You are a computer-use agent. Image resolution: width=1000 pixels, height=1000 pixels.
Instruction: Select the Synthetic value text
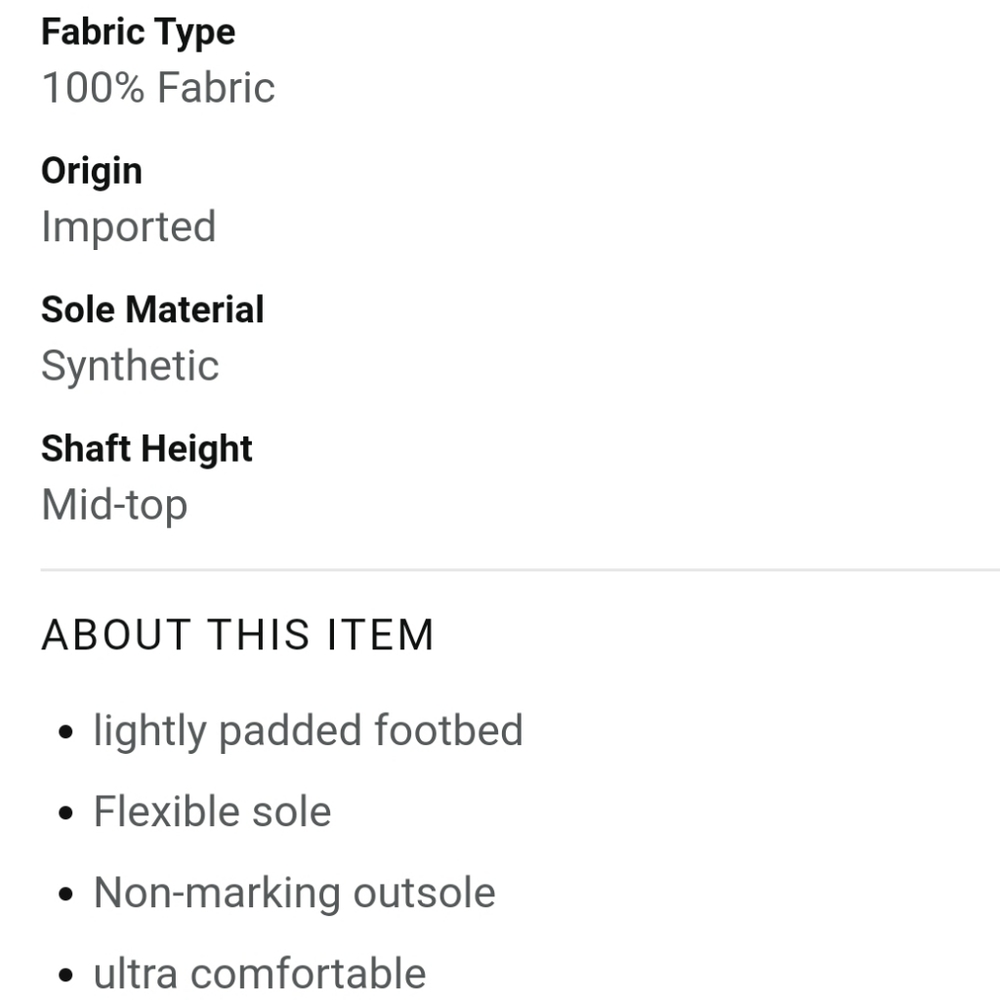130,367
